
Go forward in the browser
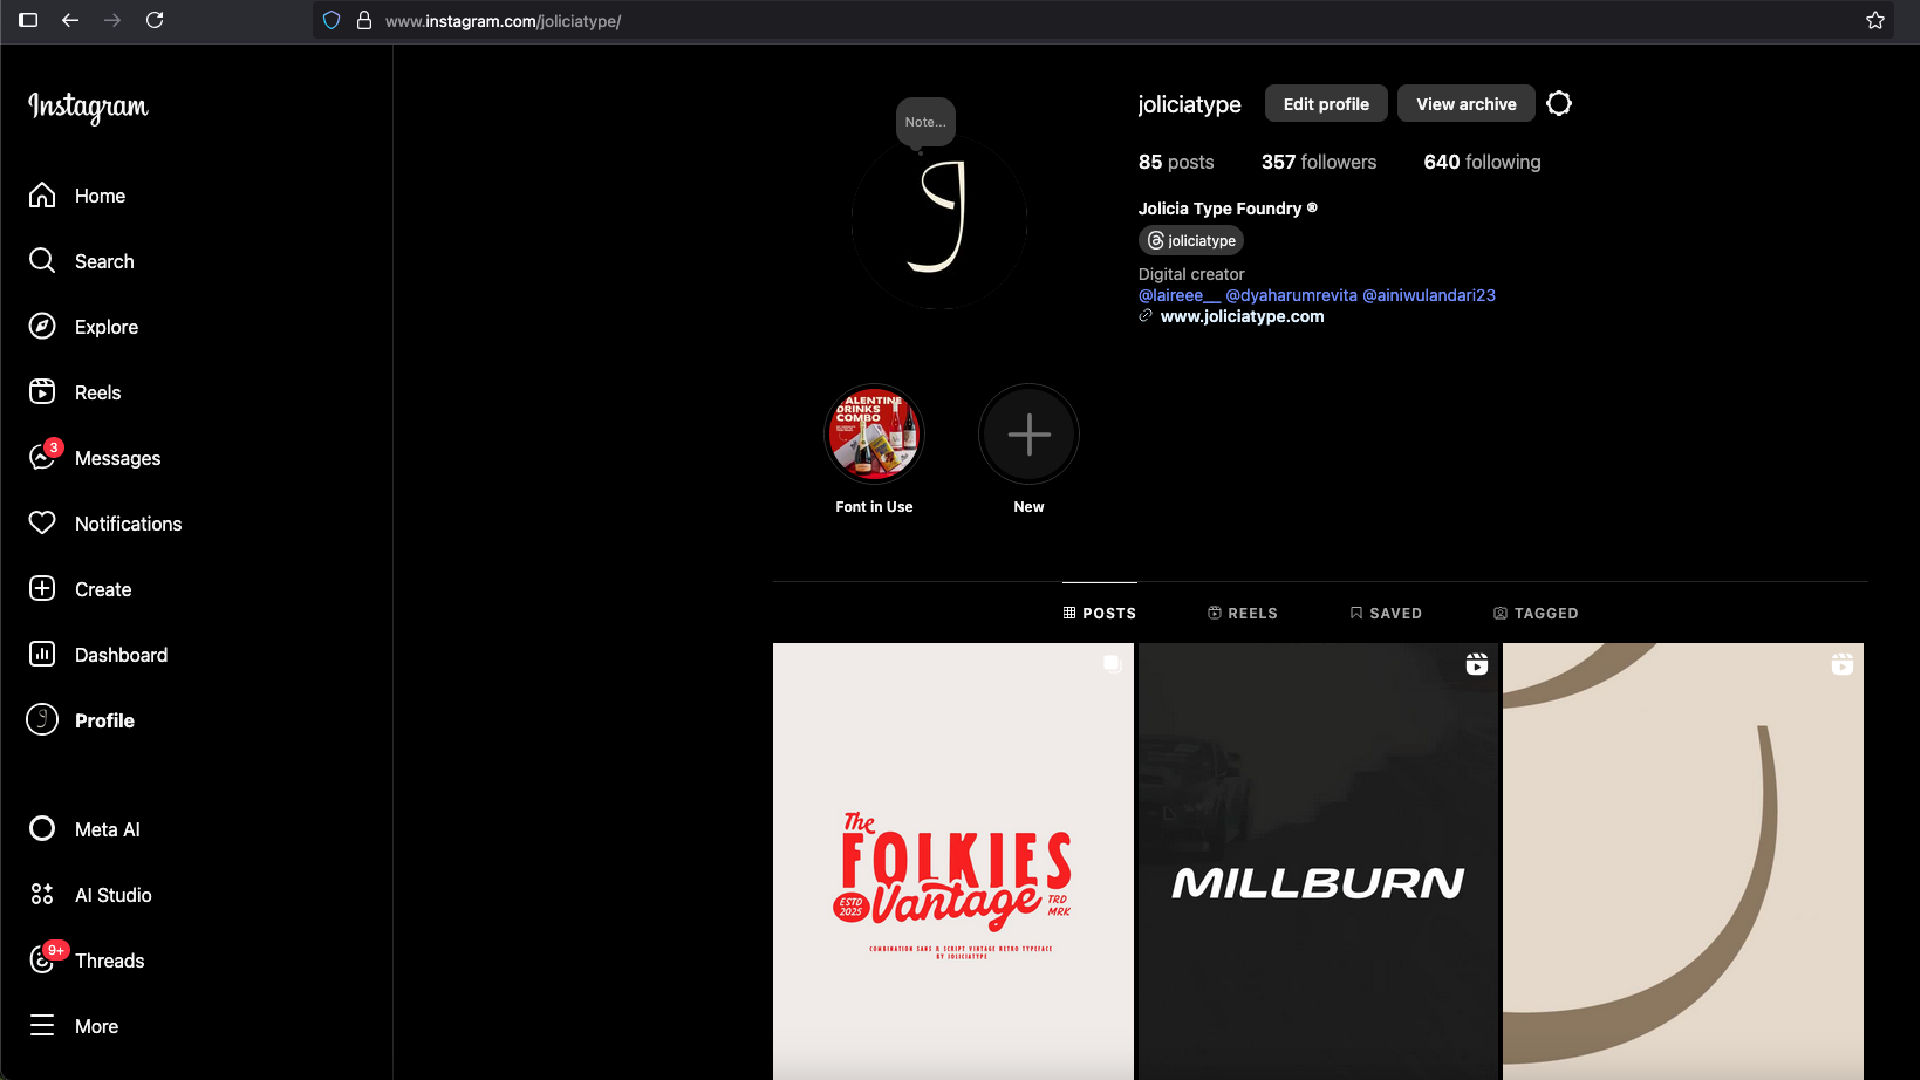tap(112, 20)
